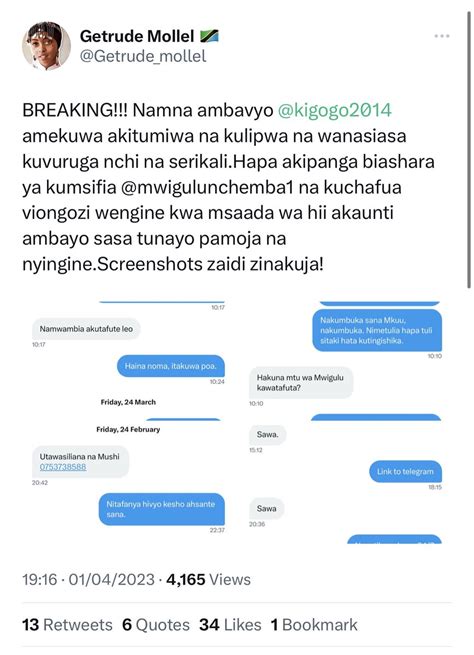This screenshot has width=474, height=655.
Task: Click the tweet timestamp 19:16 · 01/04/2023
Action: click(89, 580)
